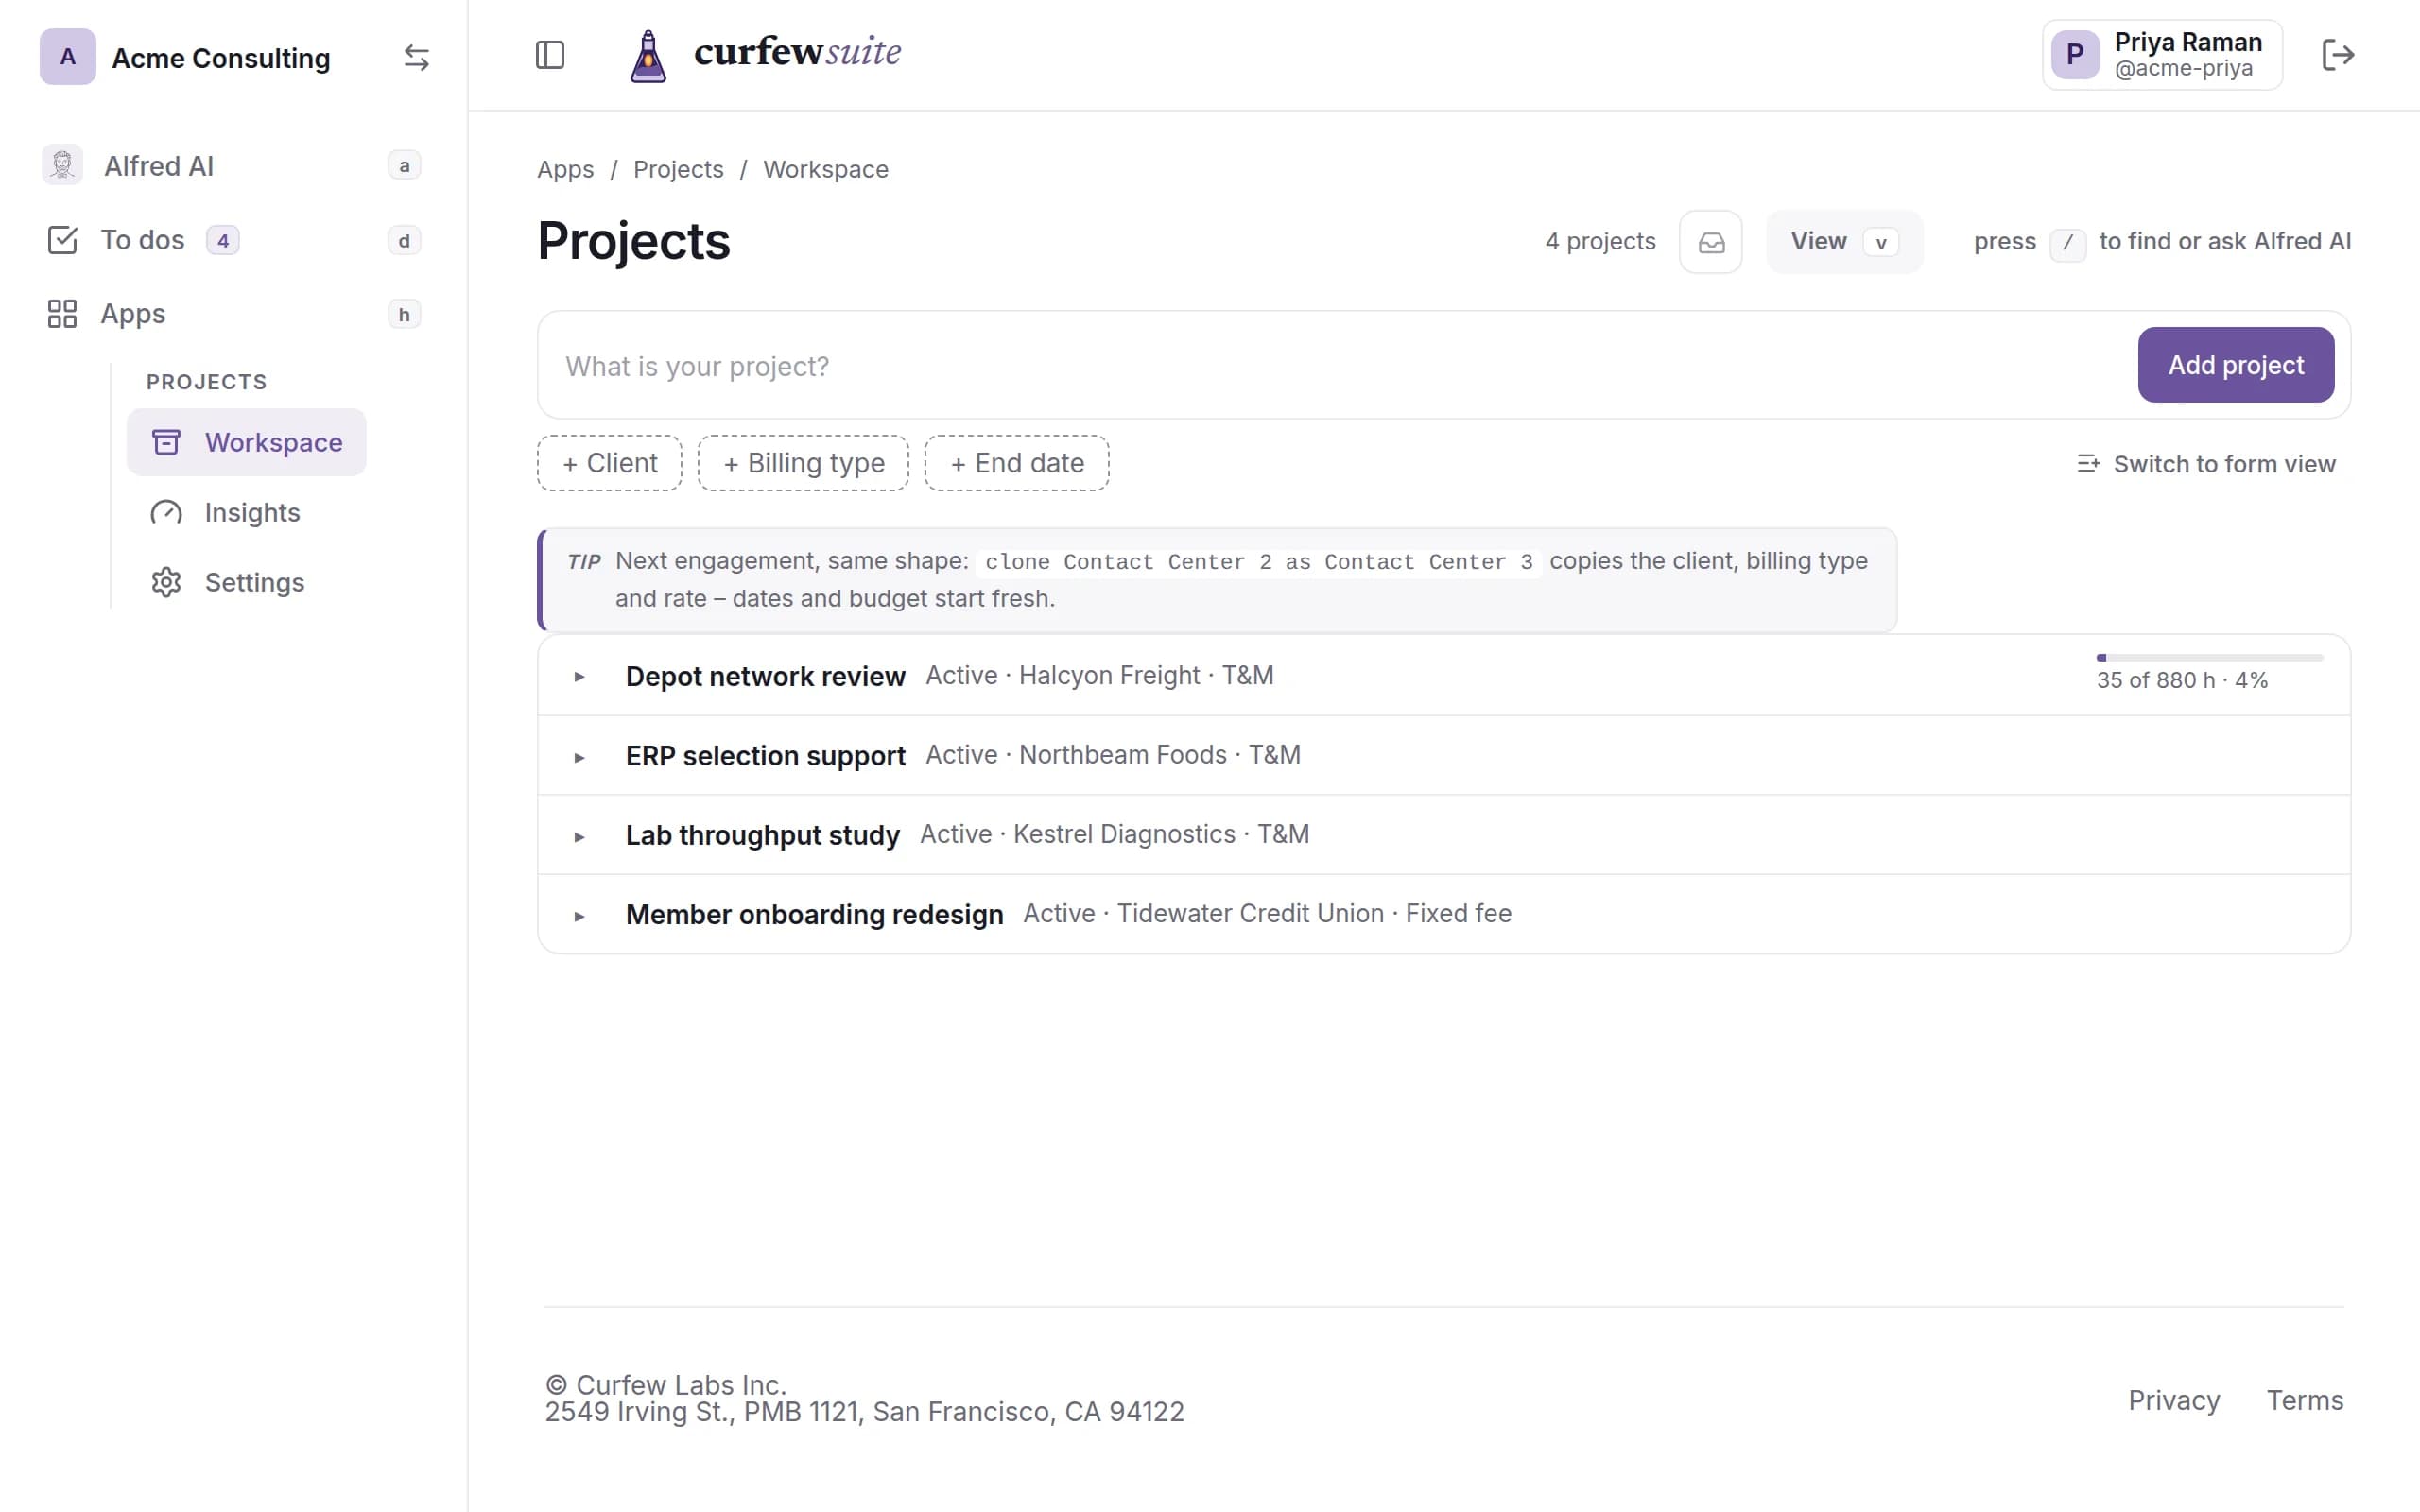Click the PROJECTS section heading
This screenshot has height=1512, width=2420.
point(206,382)
